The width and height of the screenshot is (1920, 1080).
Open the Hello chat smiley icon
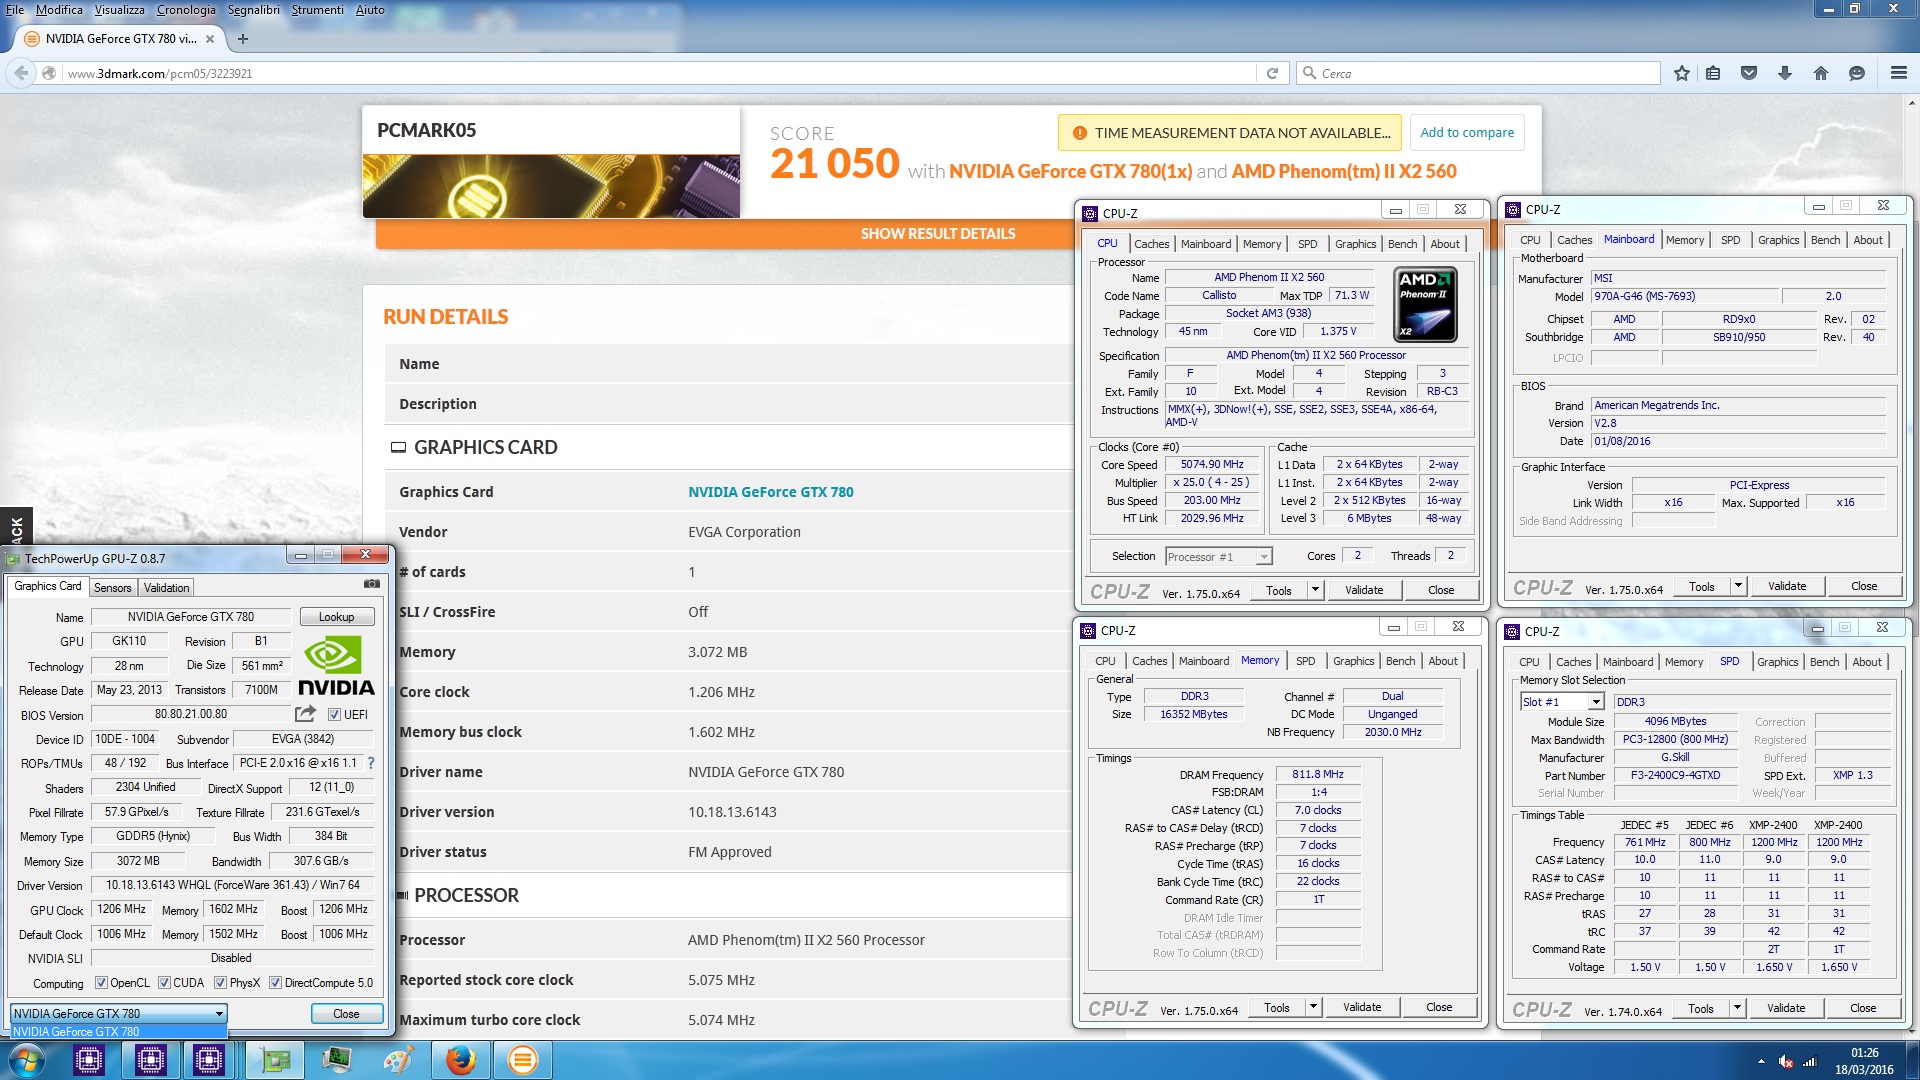coord(1857,73)
